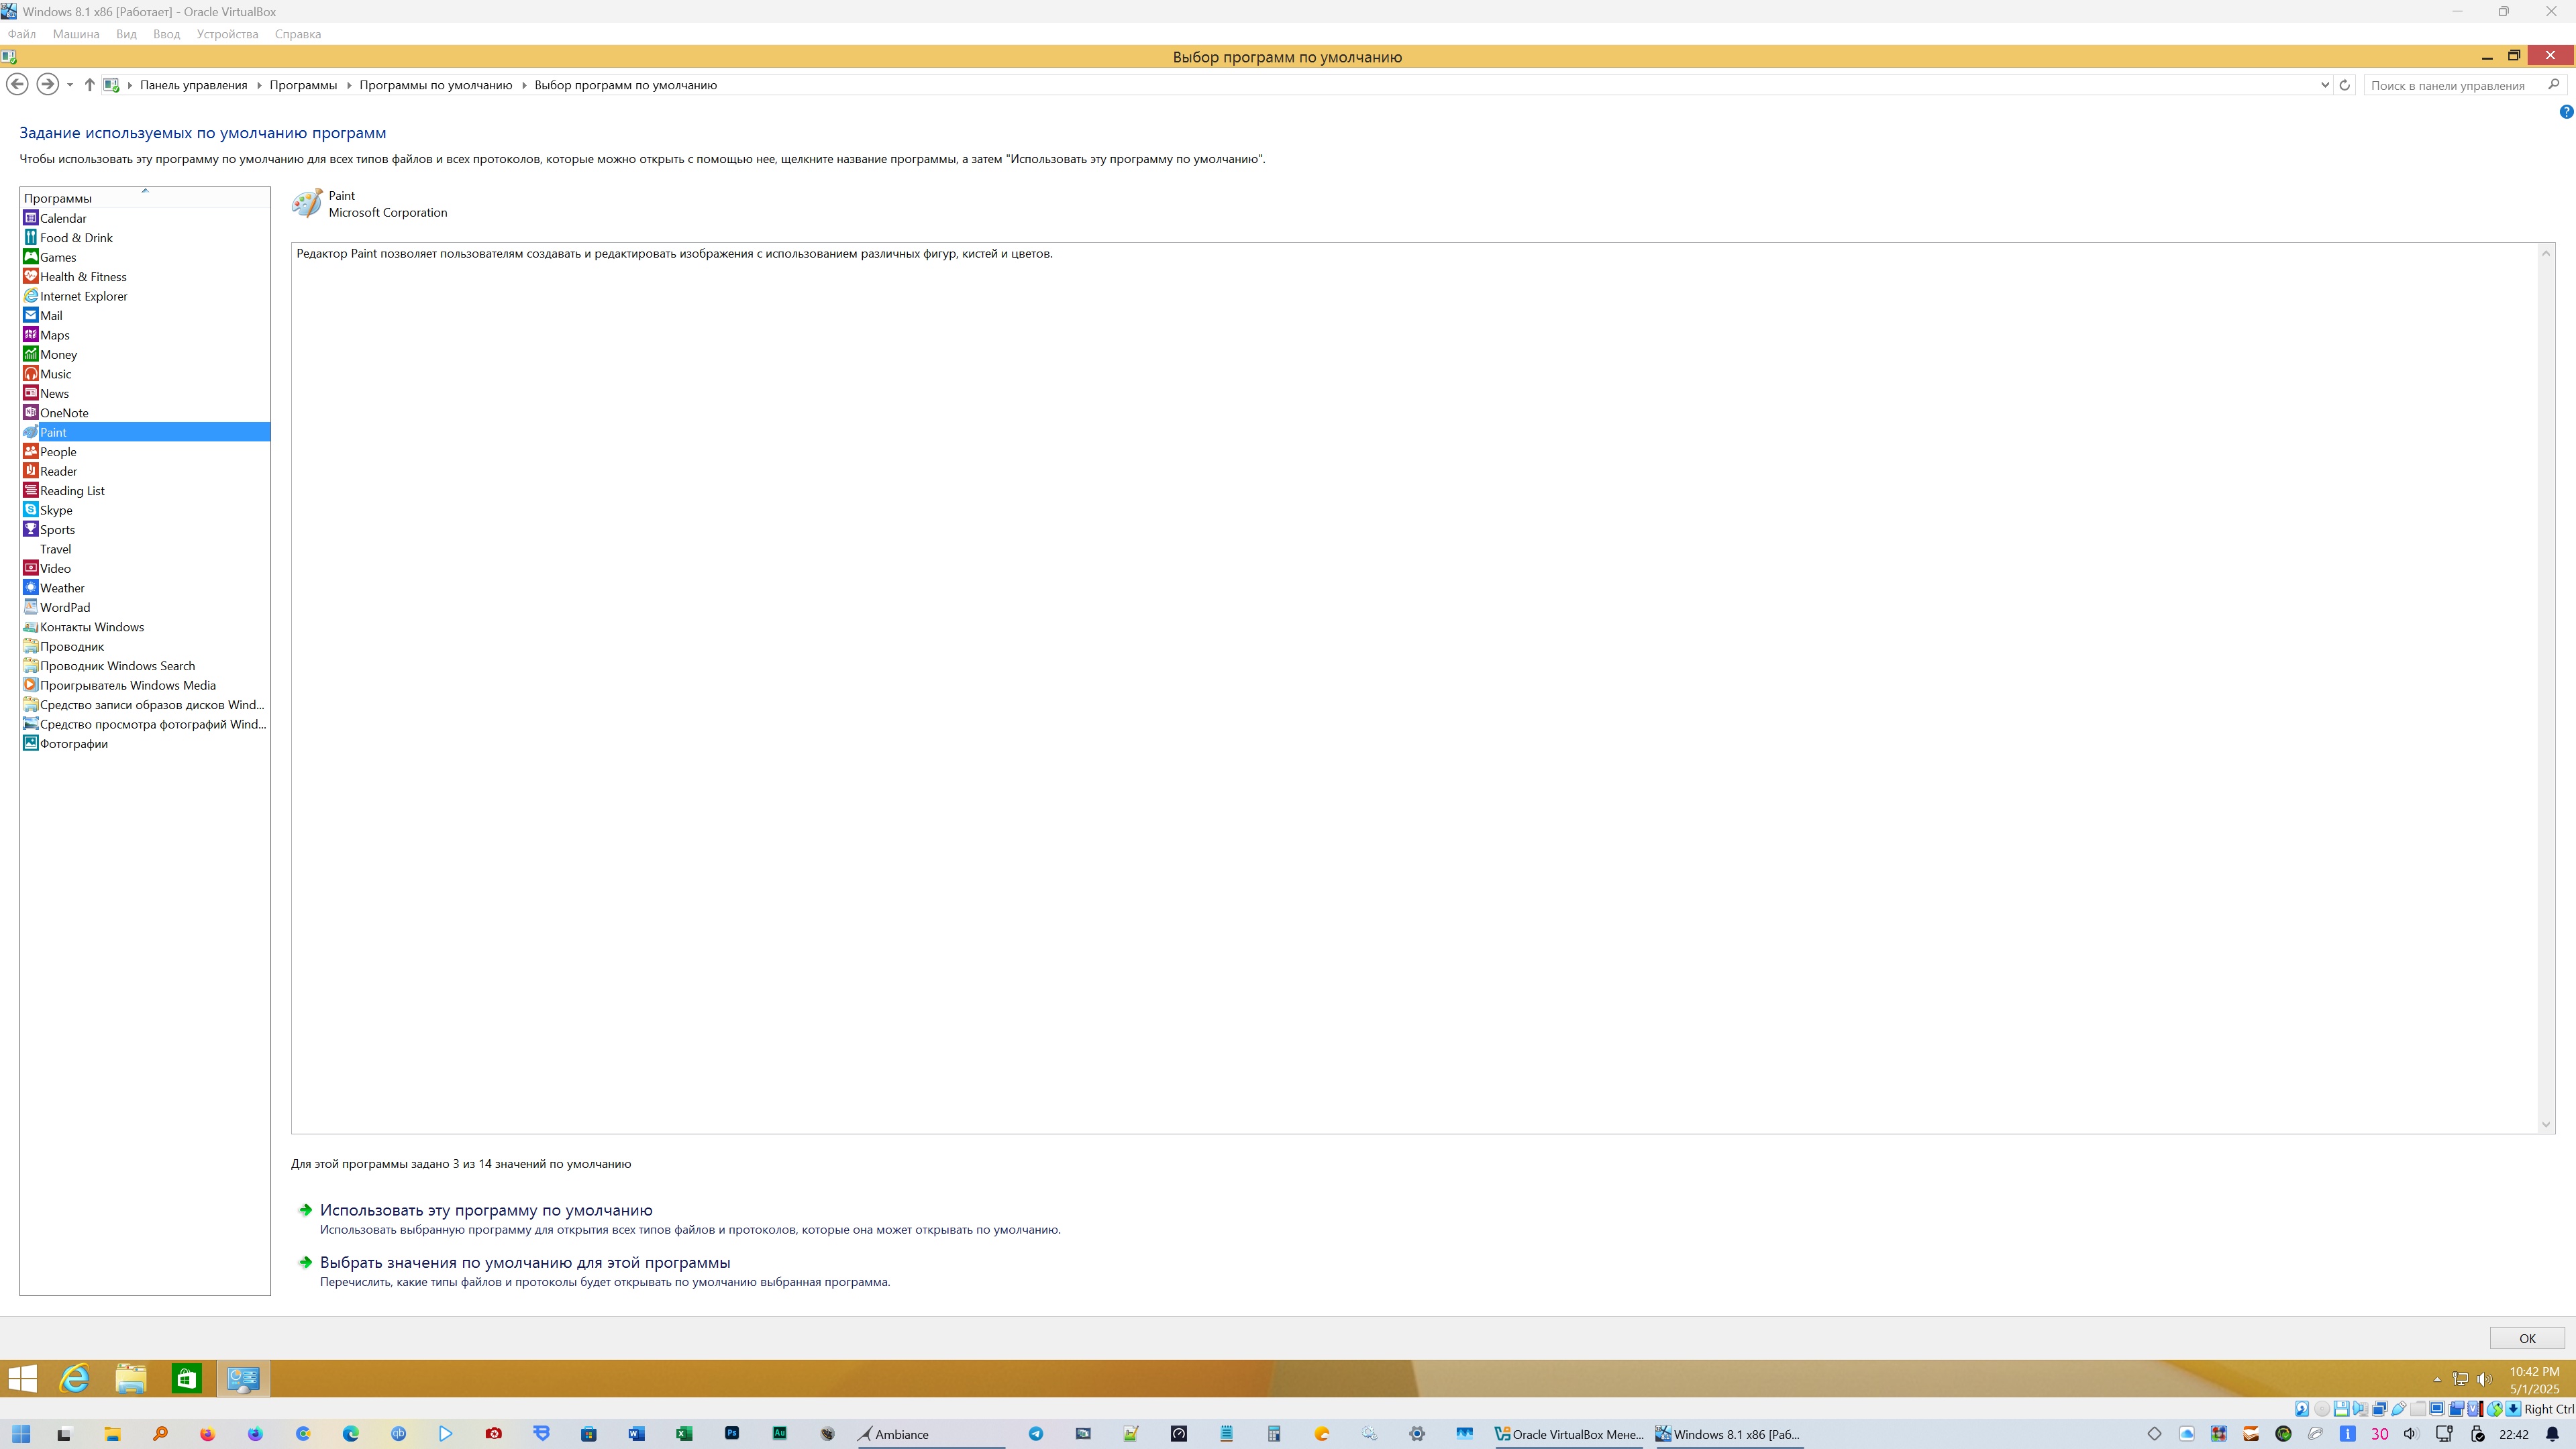Screen dimensions: 2576x1449
Task: Choose WordPad from the programs list
Action: pos(65,607)
